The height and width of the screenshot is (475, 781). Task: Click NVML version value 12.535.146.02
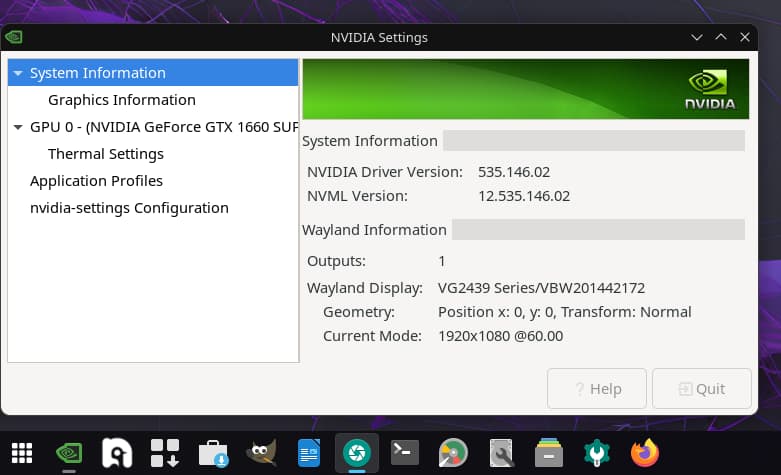524,196
